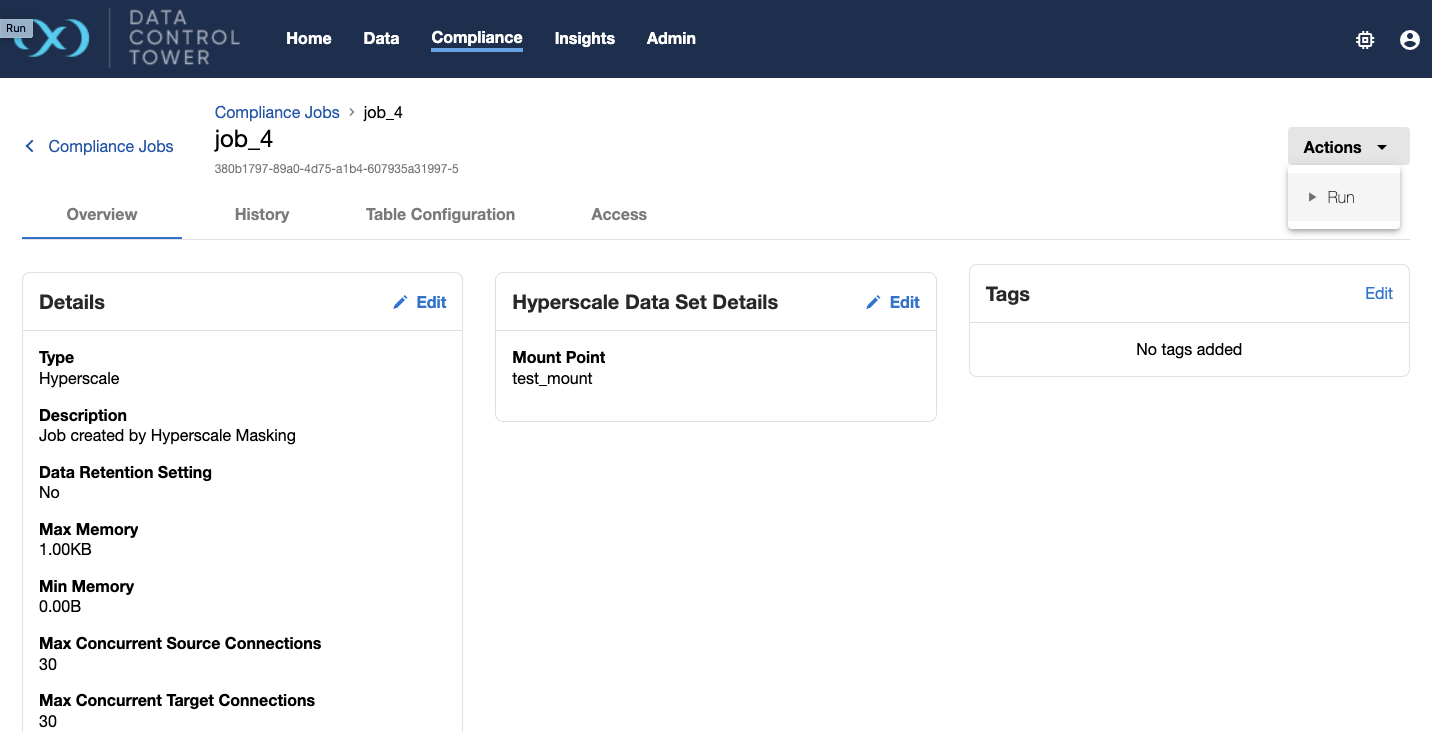Viewport: 1432px width, 732px height.
Task: Click the Edit link in Tags panel
Action: [x=1378, y=293]
